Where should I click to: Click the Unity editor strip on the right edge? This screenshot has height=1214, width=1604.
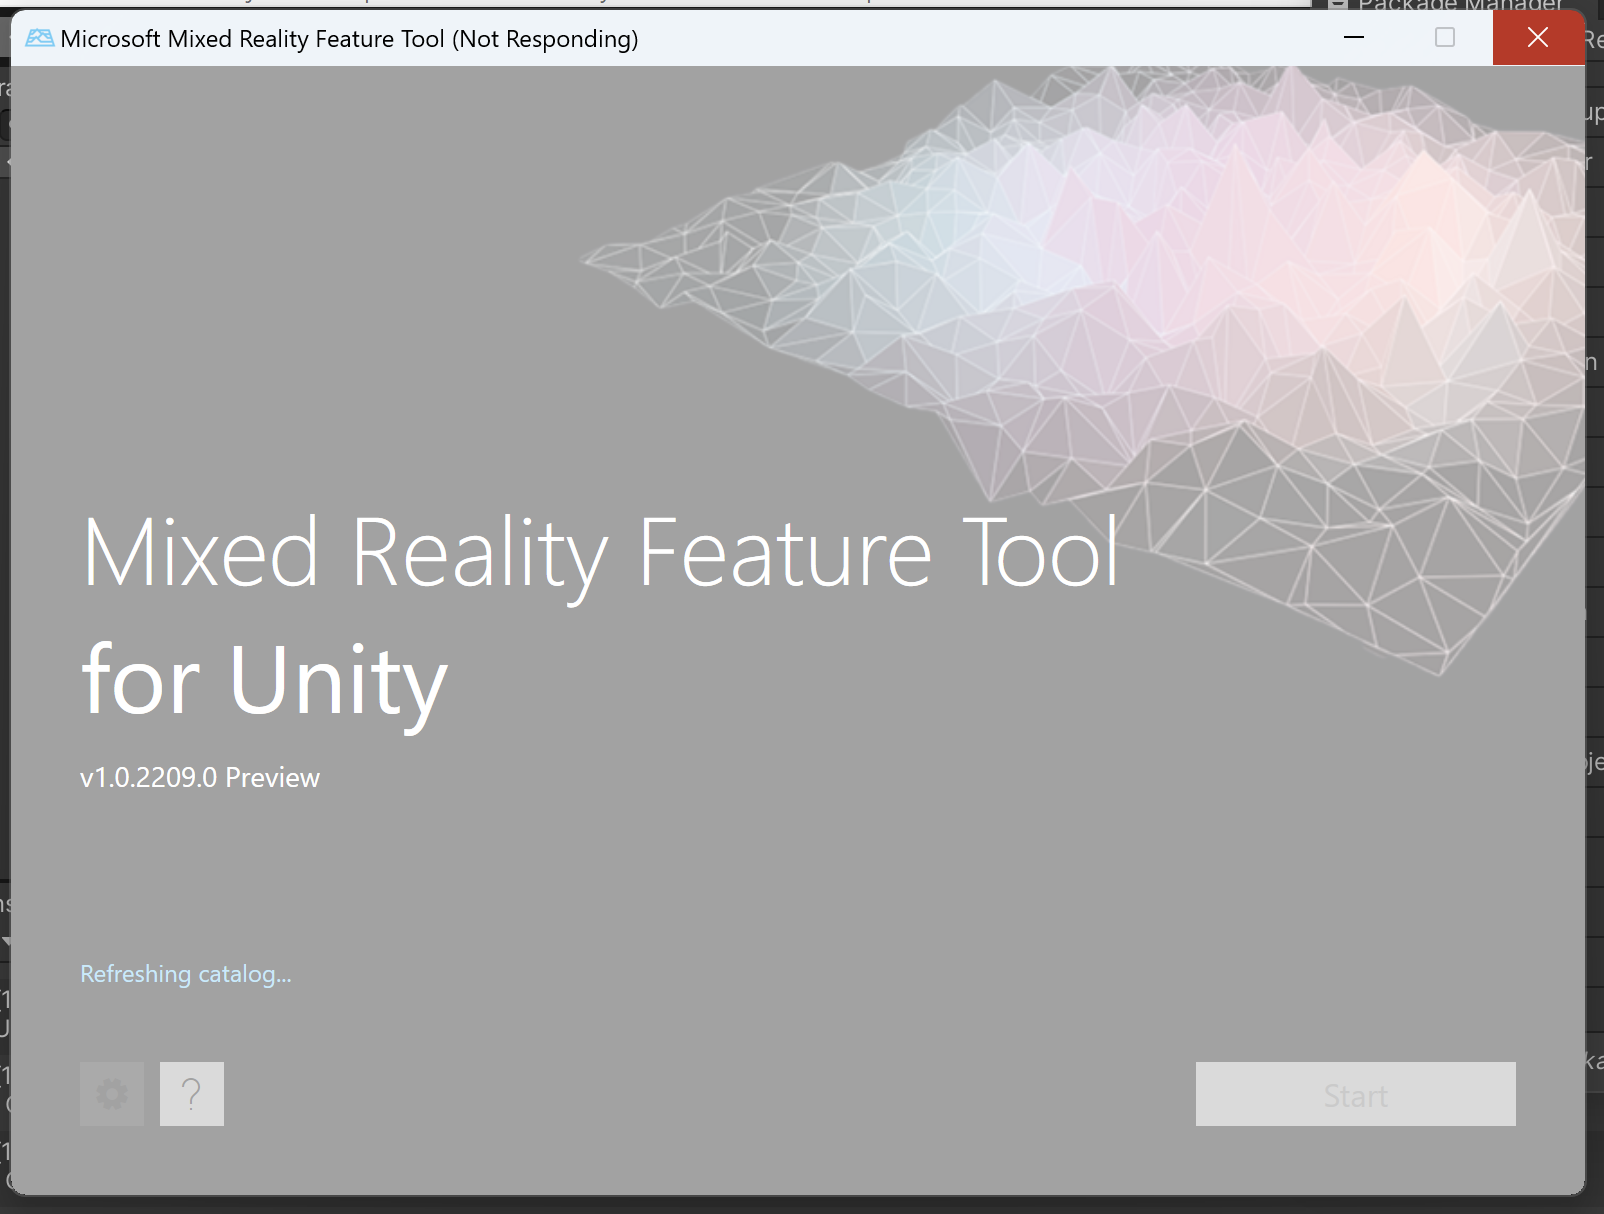coord(1595,600)
